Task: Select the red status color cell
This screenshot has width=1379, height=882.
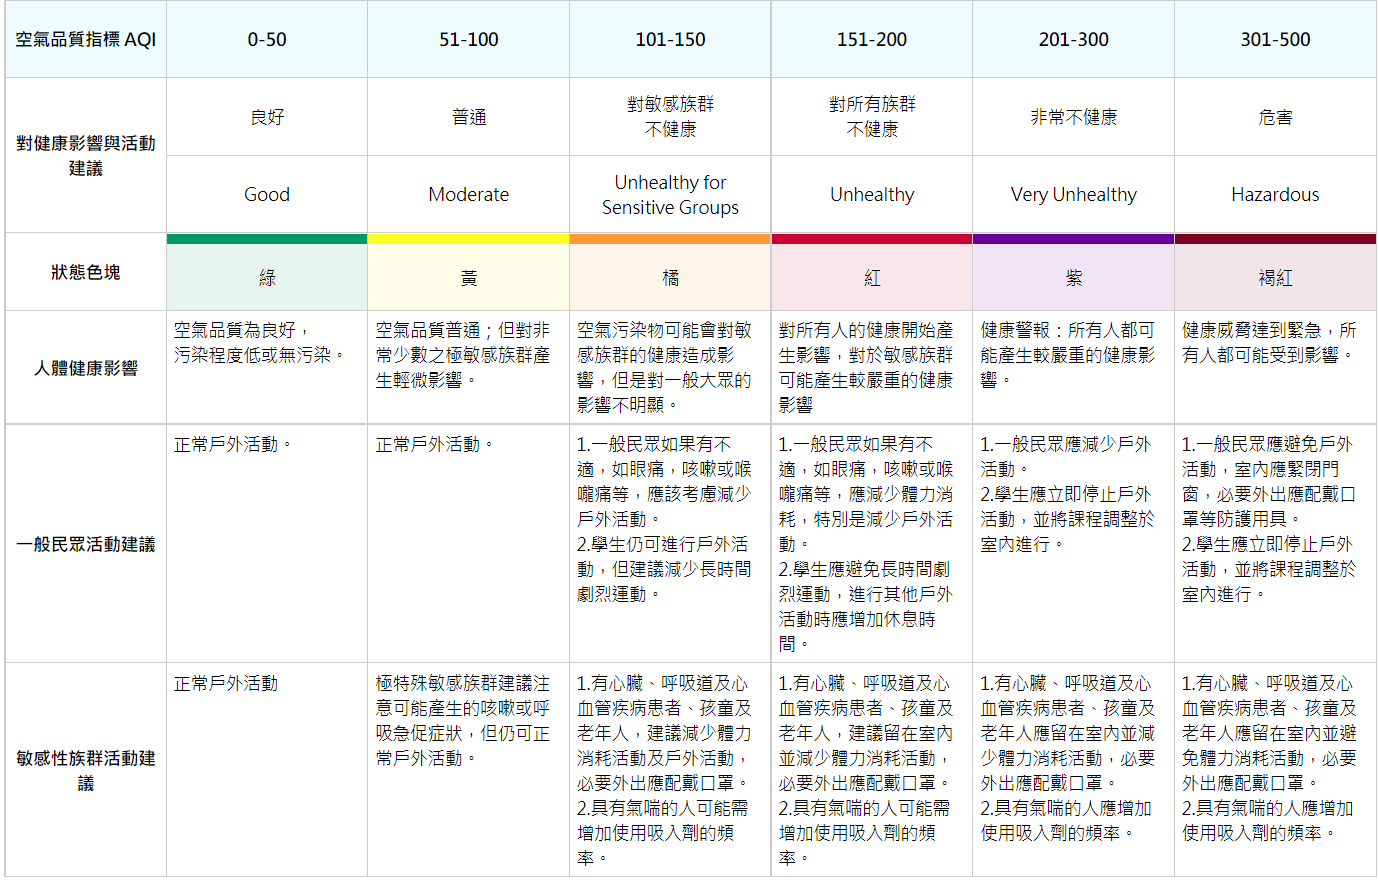Action: 872,277
